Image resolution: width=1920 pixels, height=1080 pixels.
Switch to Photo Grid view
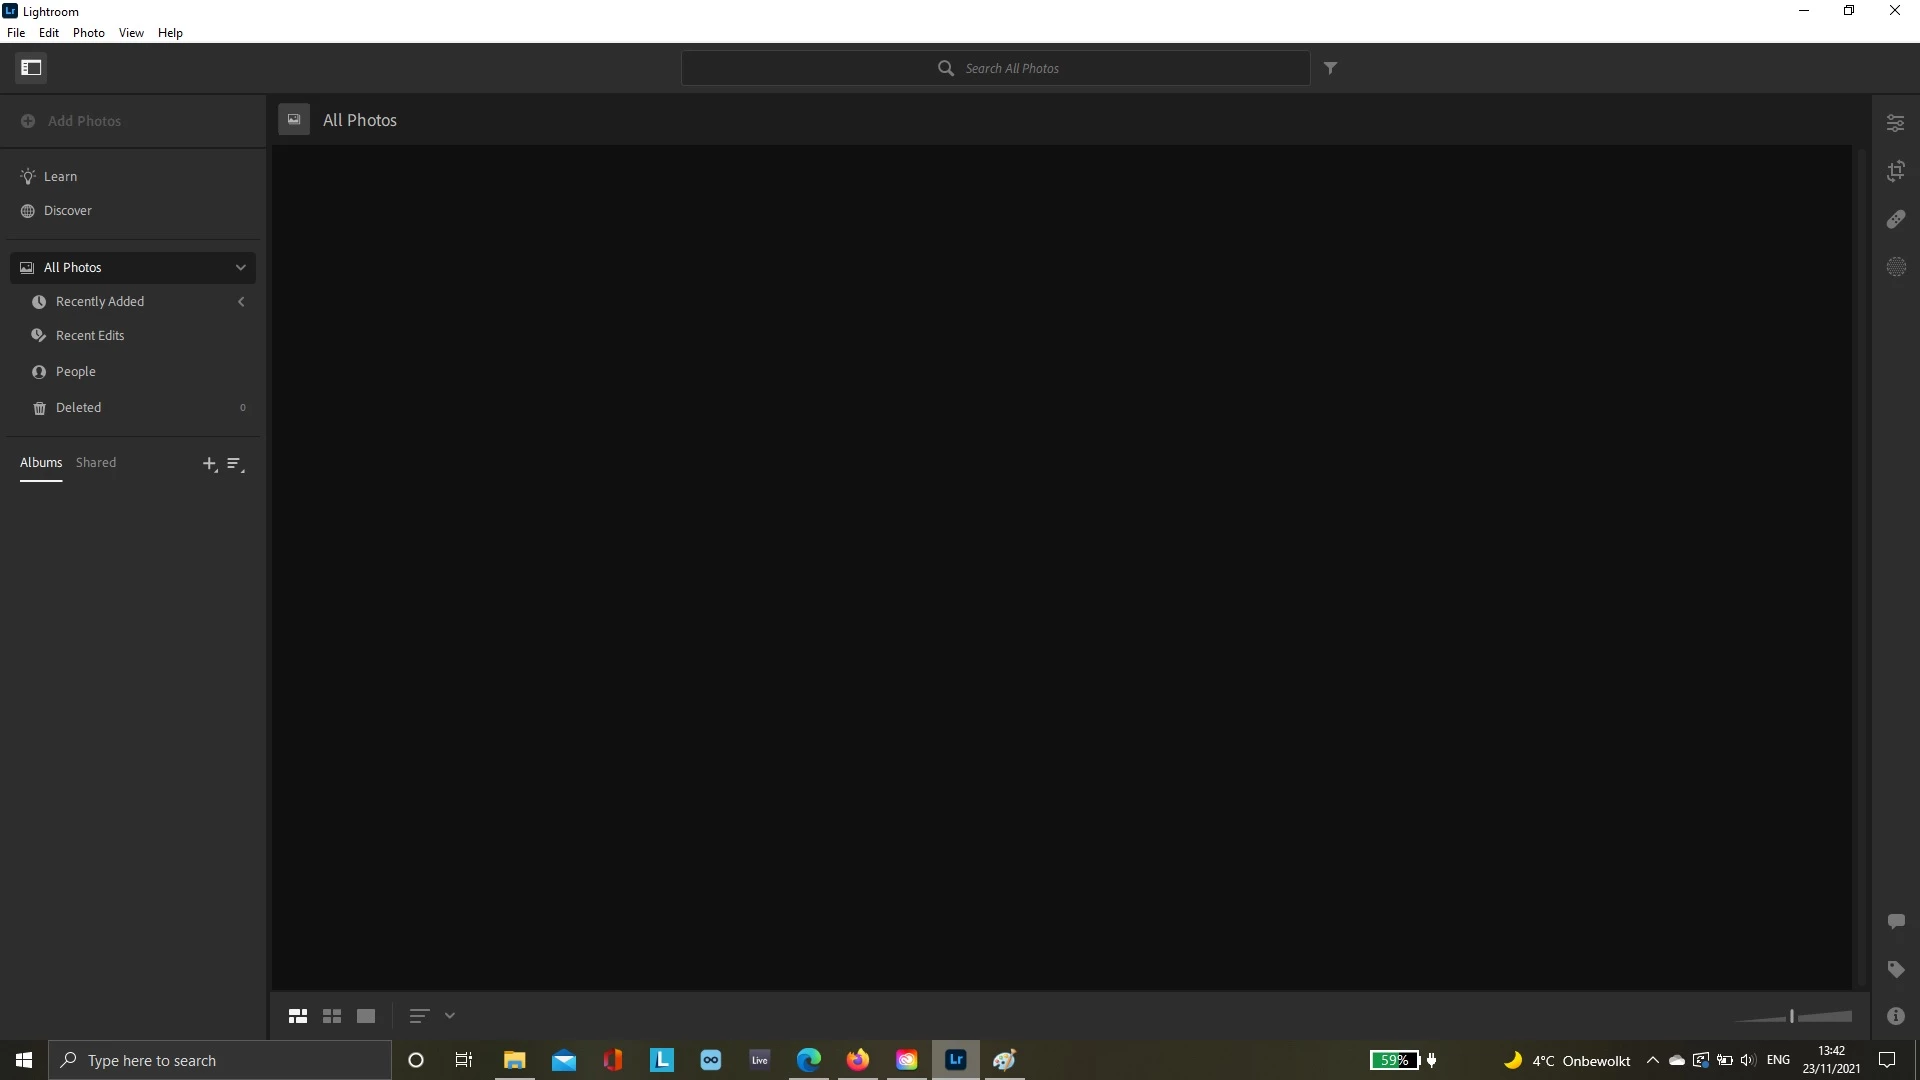click(x=298, y=1016)
